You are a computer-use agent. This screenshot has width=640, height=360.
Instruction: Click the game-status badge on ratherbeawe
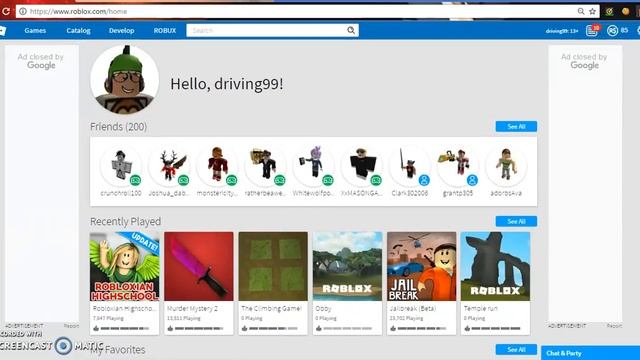click(280, 180)
